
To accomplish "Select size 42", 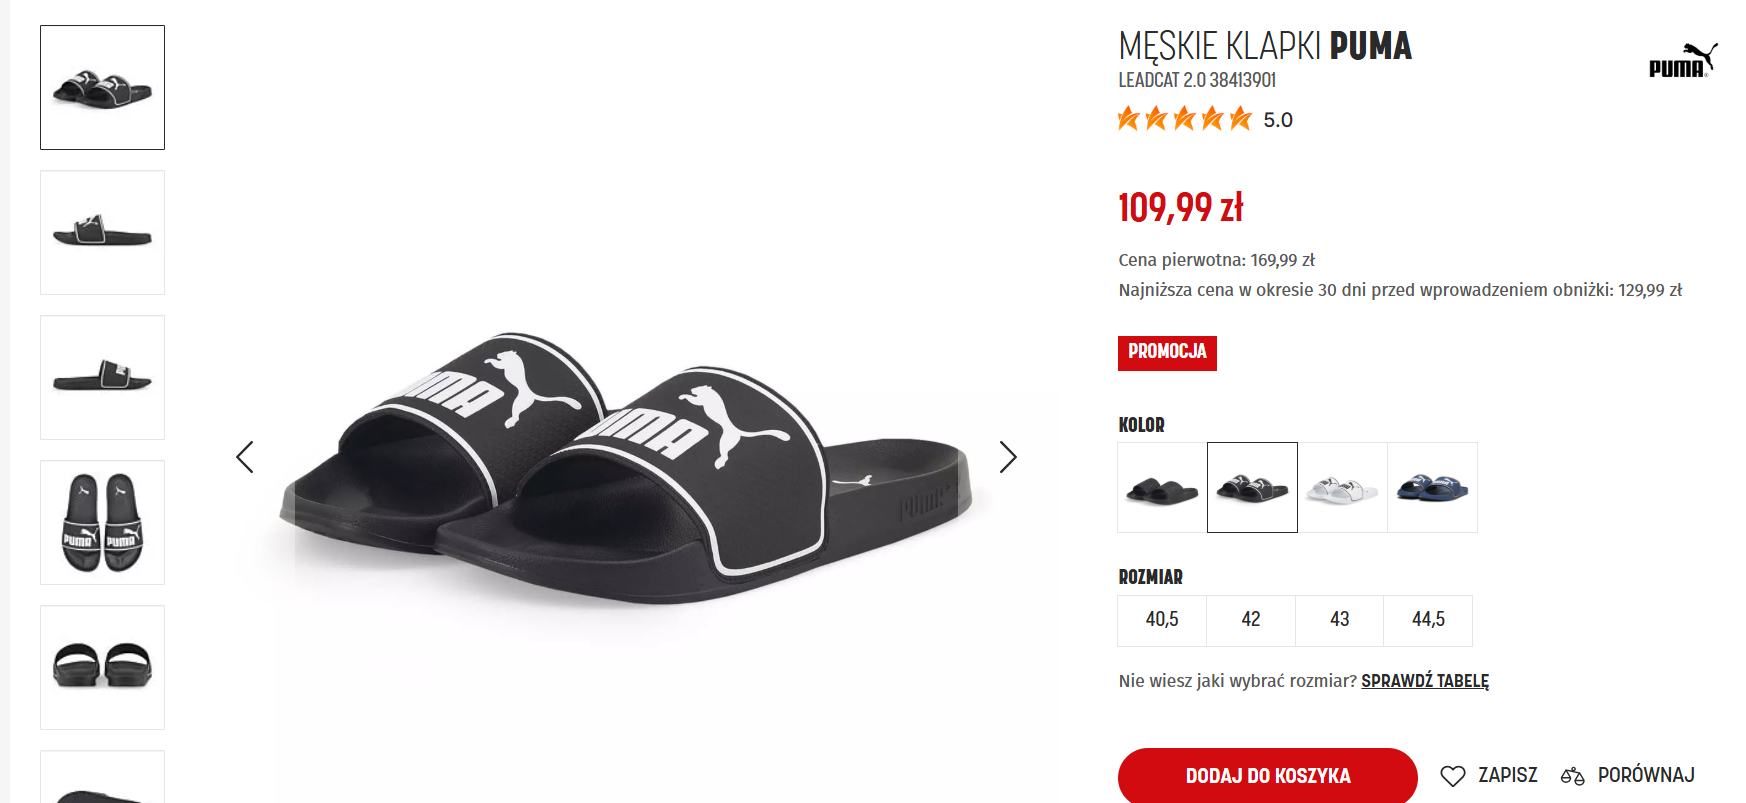I will (x=1251, y=620).
